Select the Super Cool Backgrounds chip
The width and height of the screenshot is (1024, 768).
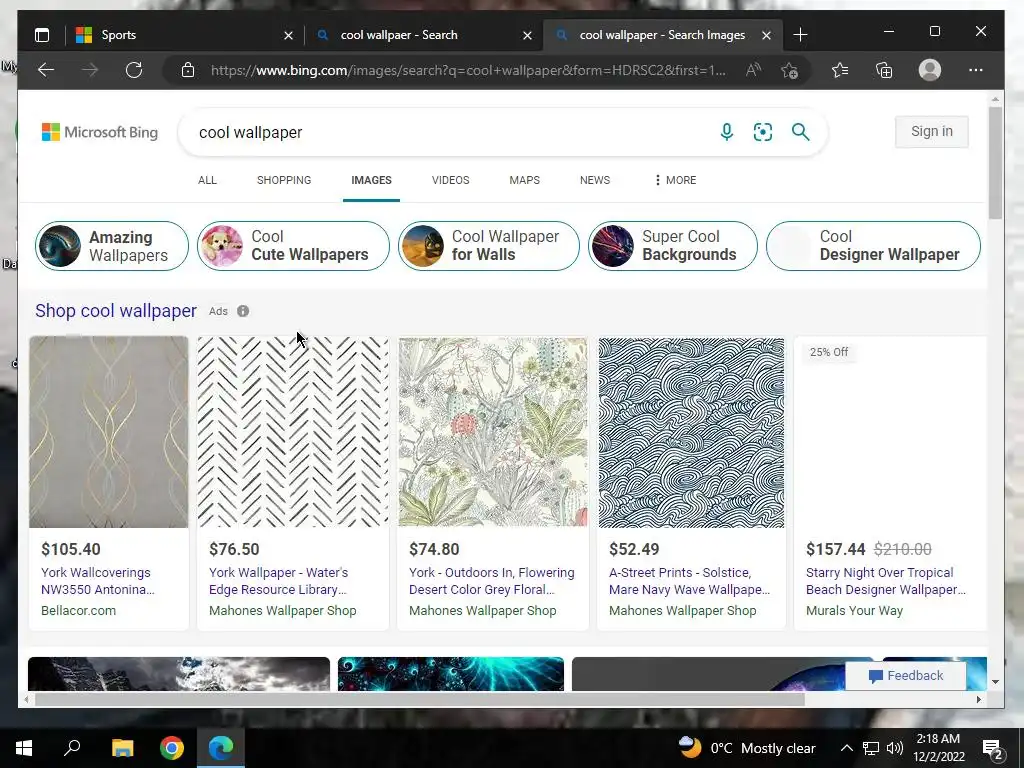[673, 246]
